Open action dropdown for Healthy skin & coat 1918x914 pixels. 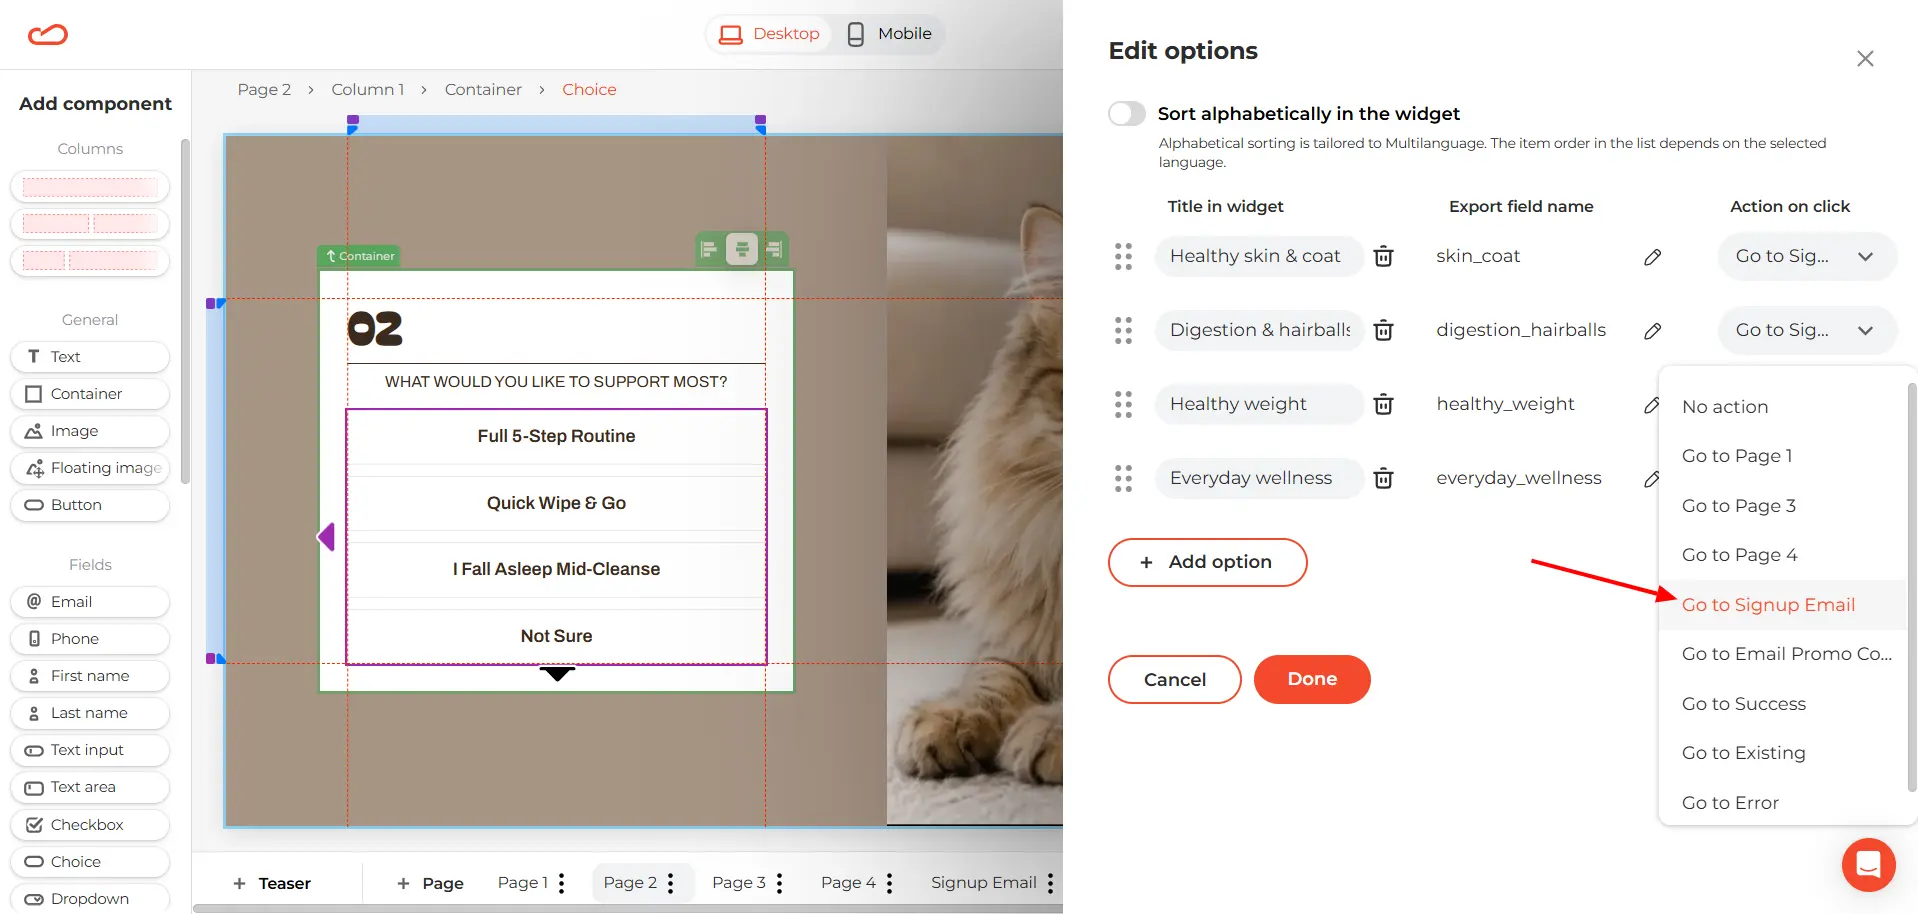[x=1807, y=257]
